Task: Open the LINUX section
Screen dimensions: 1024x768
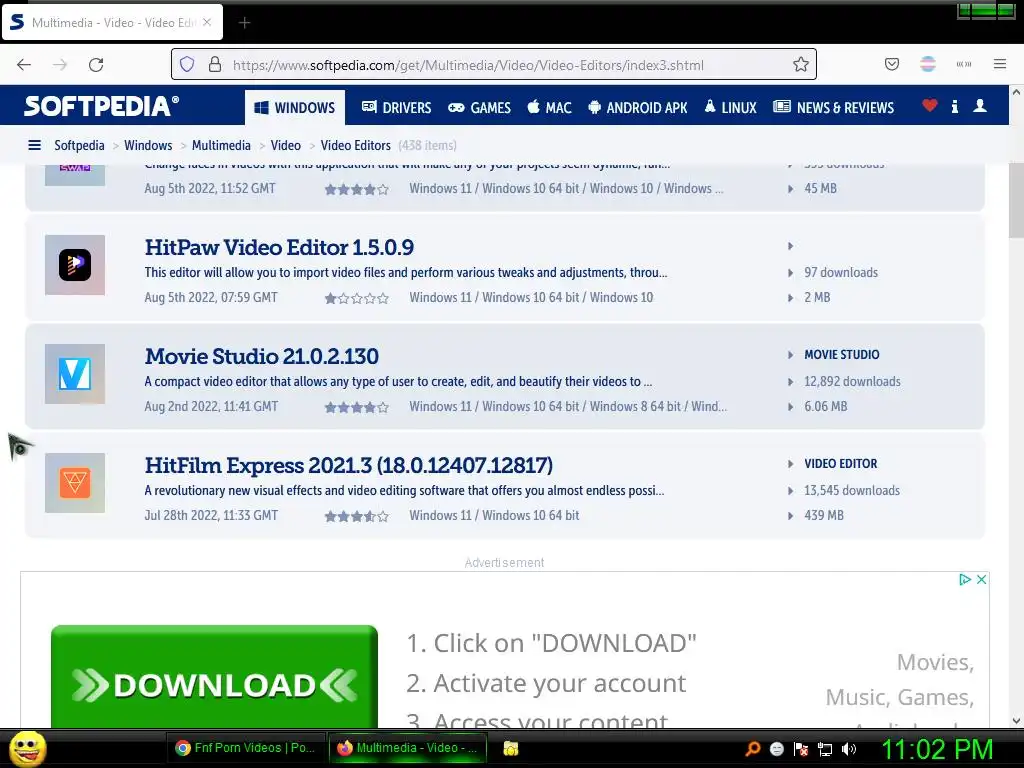Action: (x=730, y=107)
